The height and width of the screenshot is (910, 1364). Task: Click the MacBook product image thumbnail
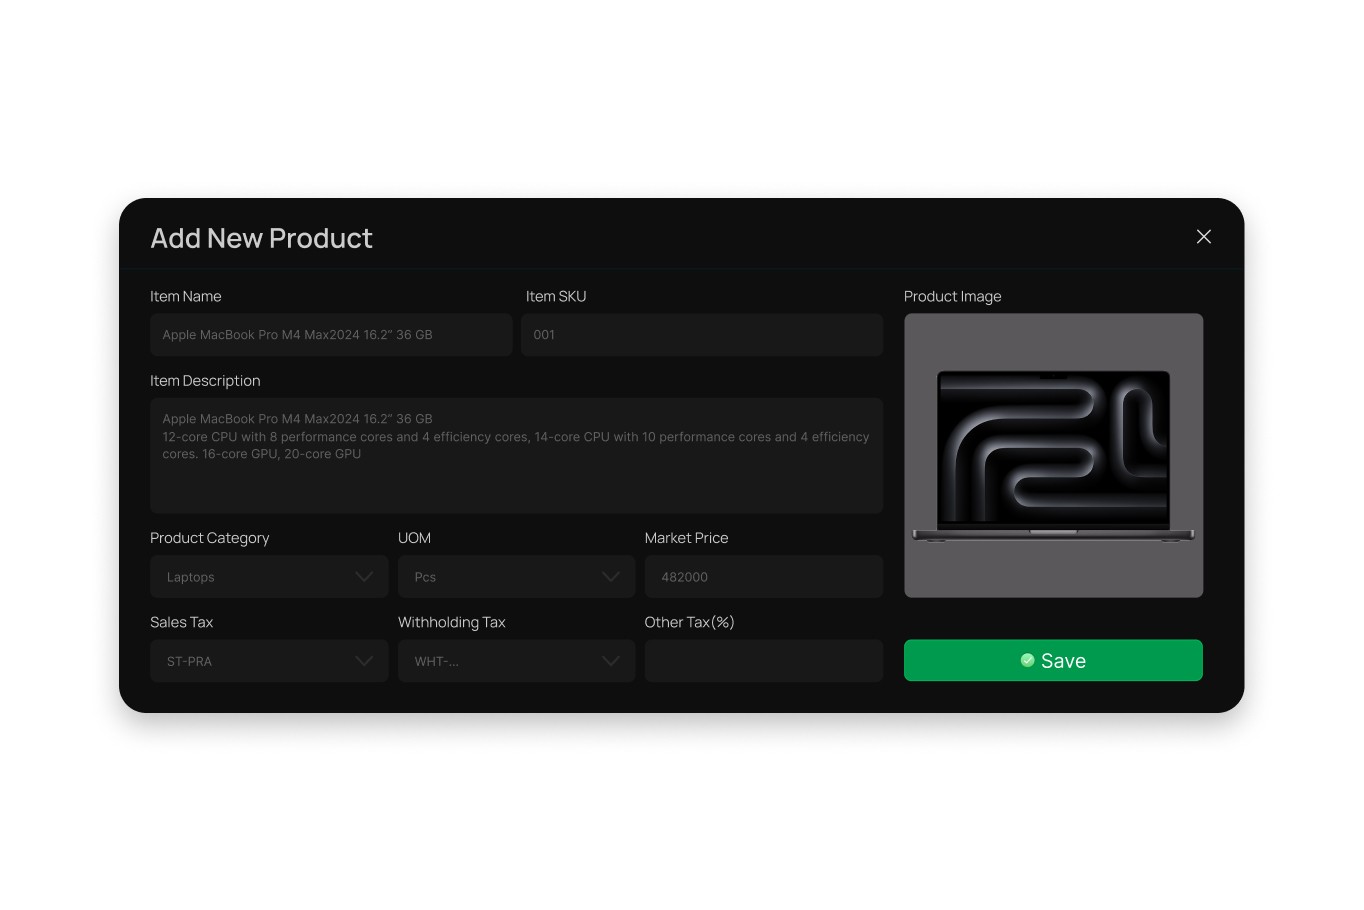(x=1054, y=456)
